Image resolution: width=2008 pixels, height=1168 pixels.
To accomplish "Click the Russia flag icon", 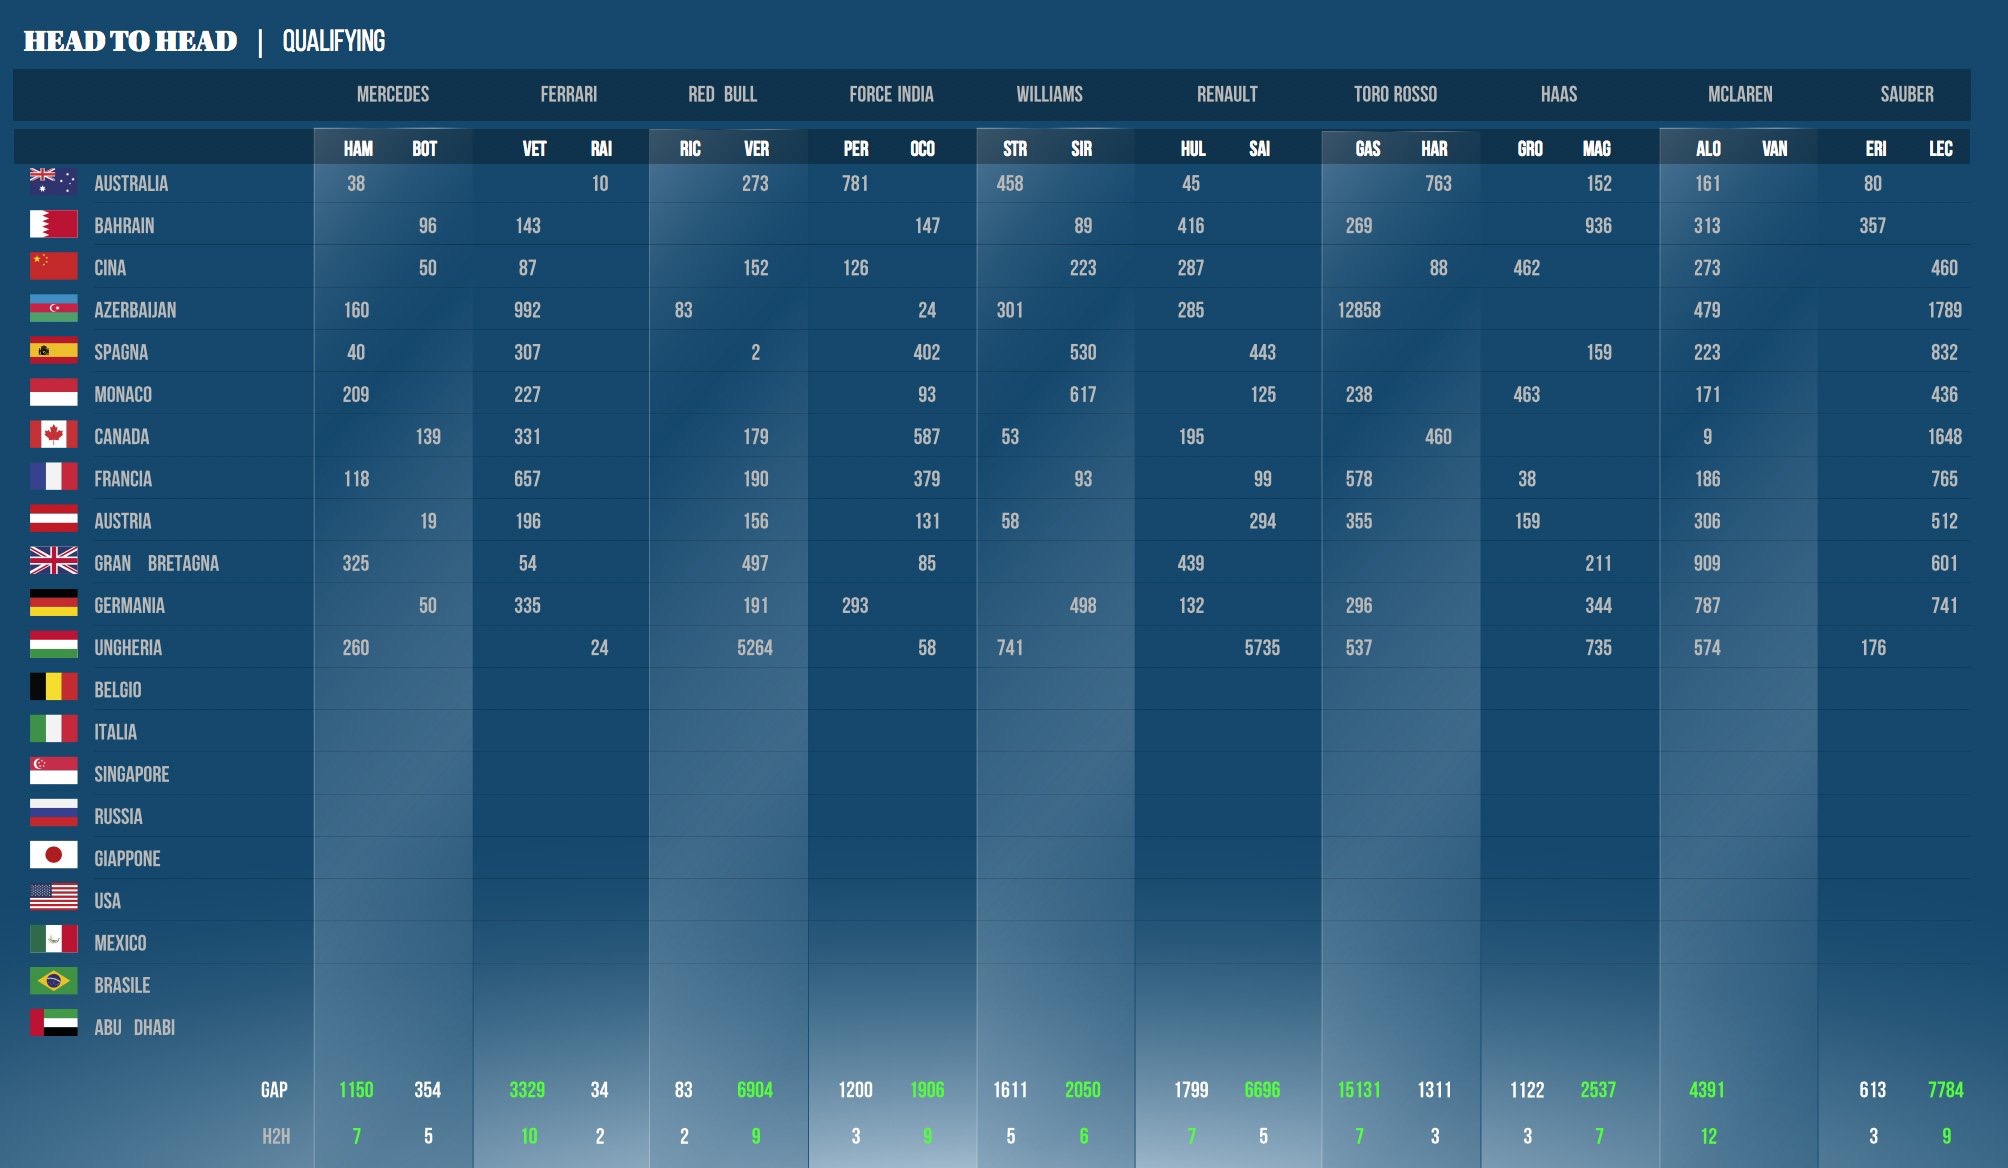I will coord(54,814).
